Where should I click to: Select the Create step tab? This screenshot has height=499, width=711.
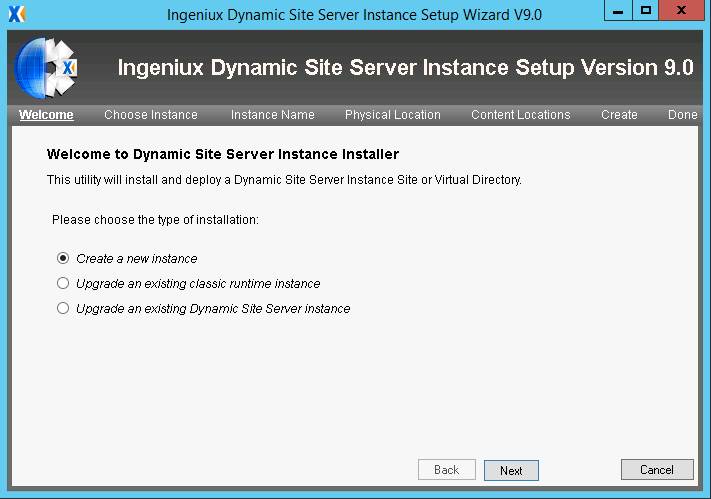pos(619,115)
